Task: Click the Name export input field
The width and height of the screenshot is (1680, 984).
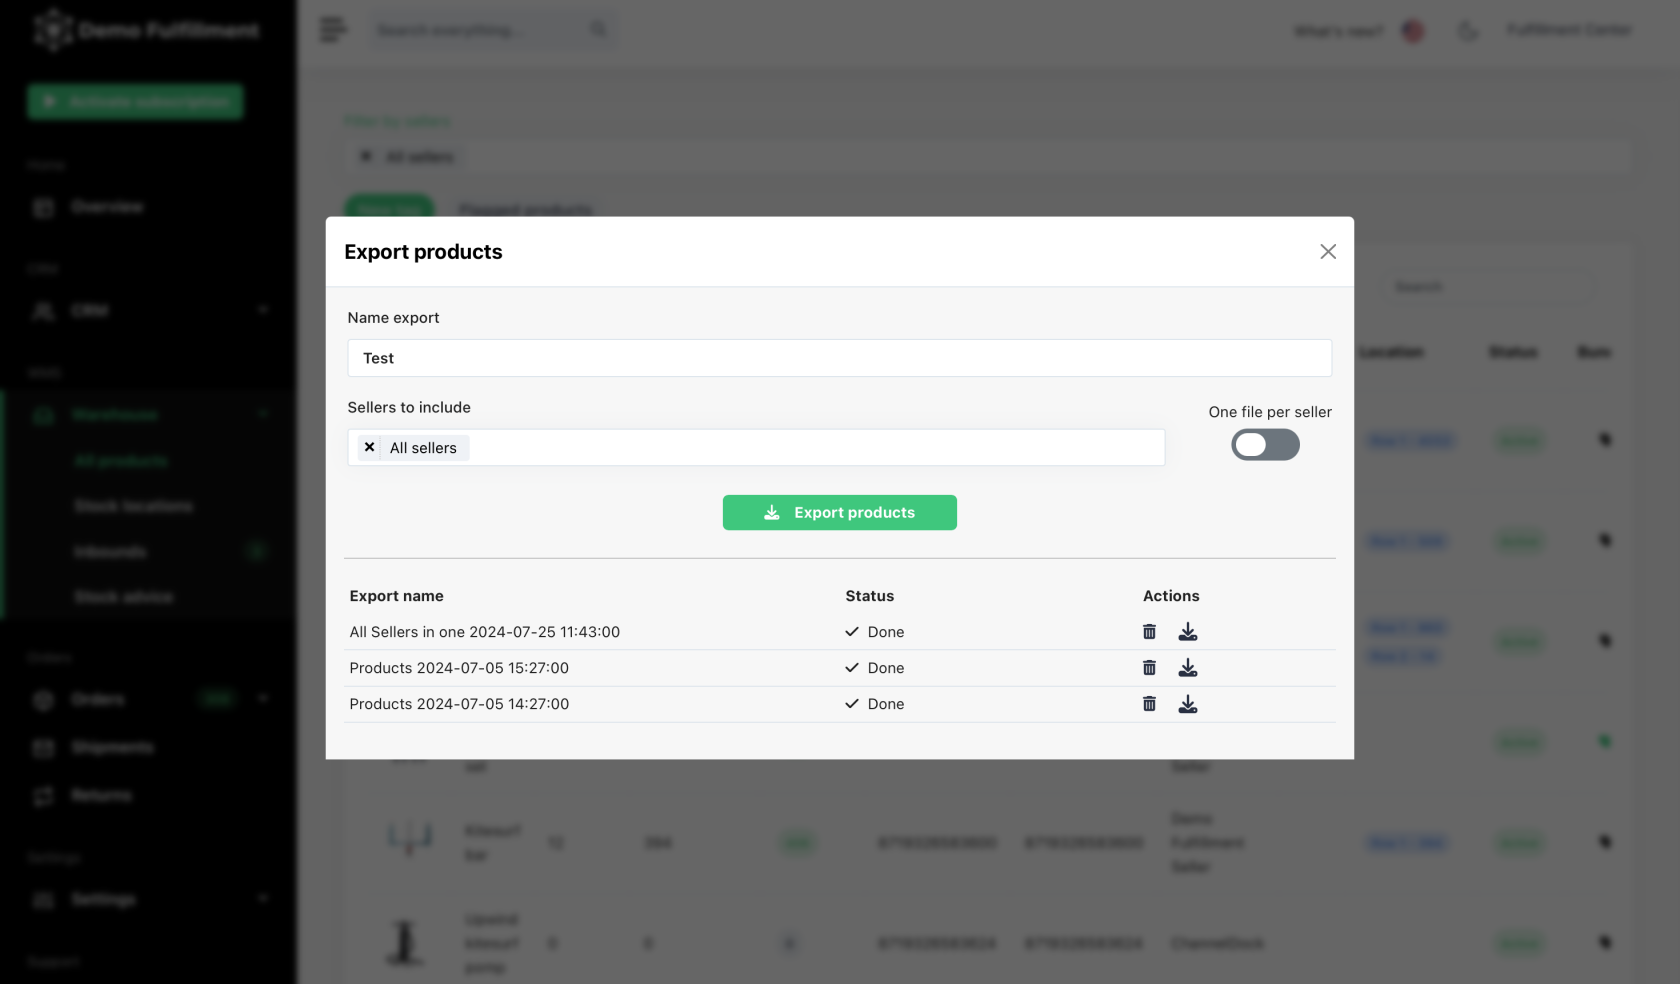Action: point(839,358)
